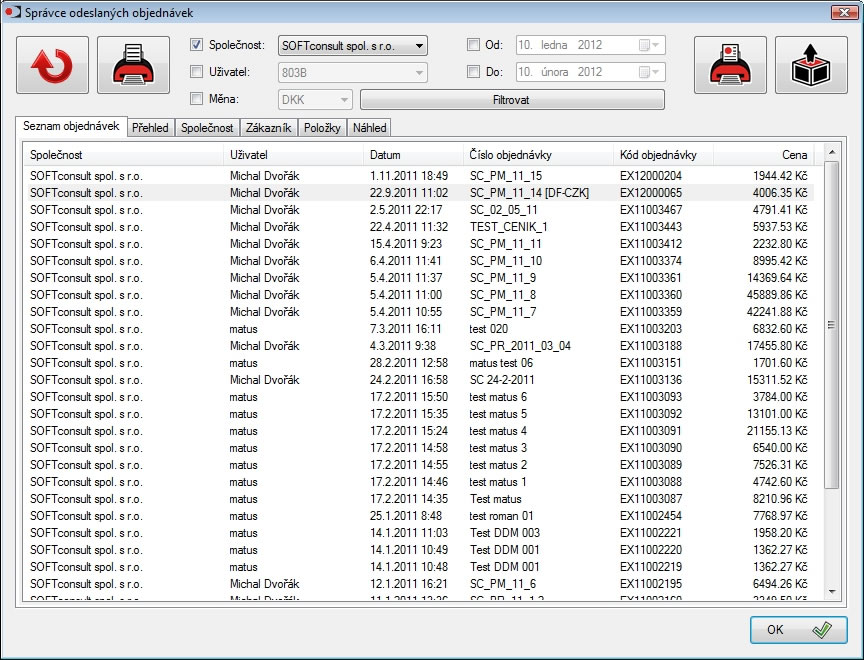The image size is (864, 660).
Task: Expand the SOFTconsult company dropdown
Action: pyautogui.click(x=419, y=45)
